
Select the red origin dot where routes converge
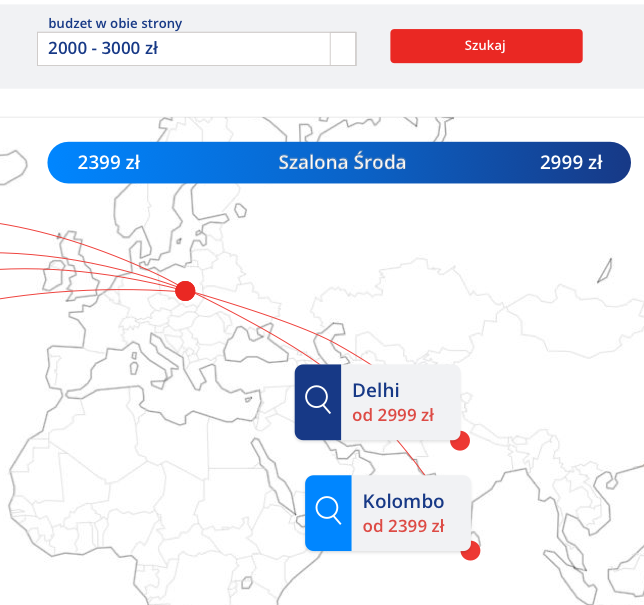tap(185, 291)
